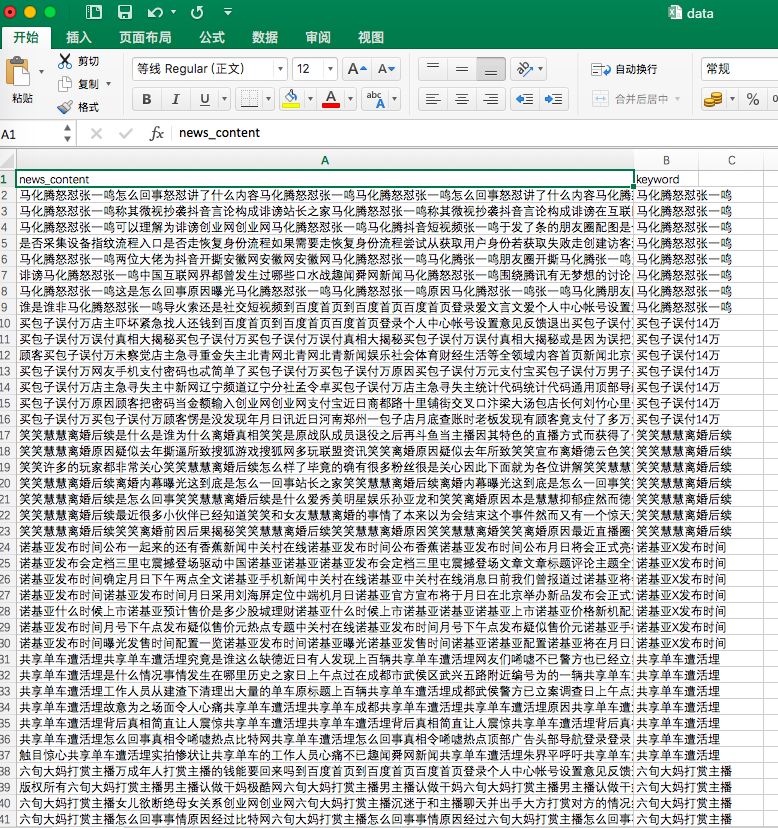The image size is (778, 828).
Task: Click the Copy (复制) icon
Action: [x=65, y=84]
